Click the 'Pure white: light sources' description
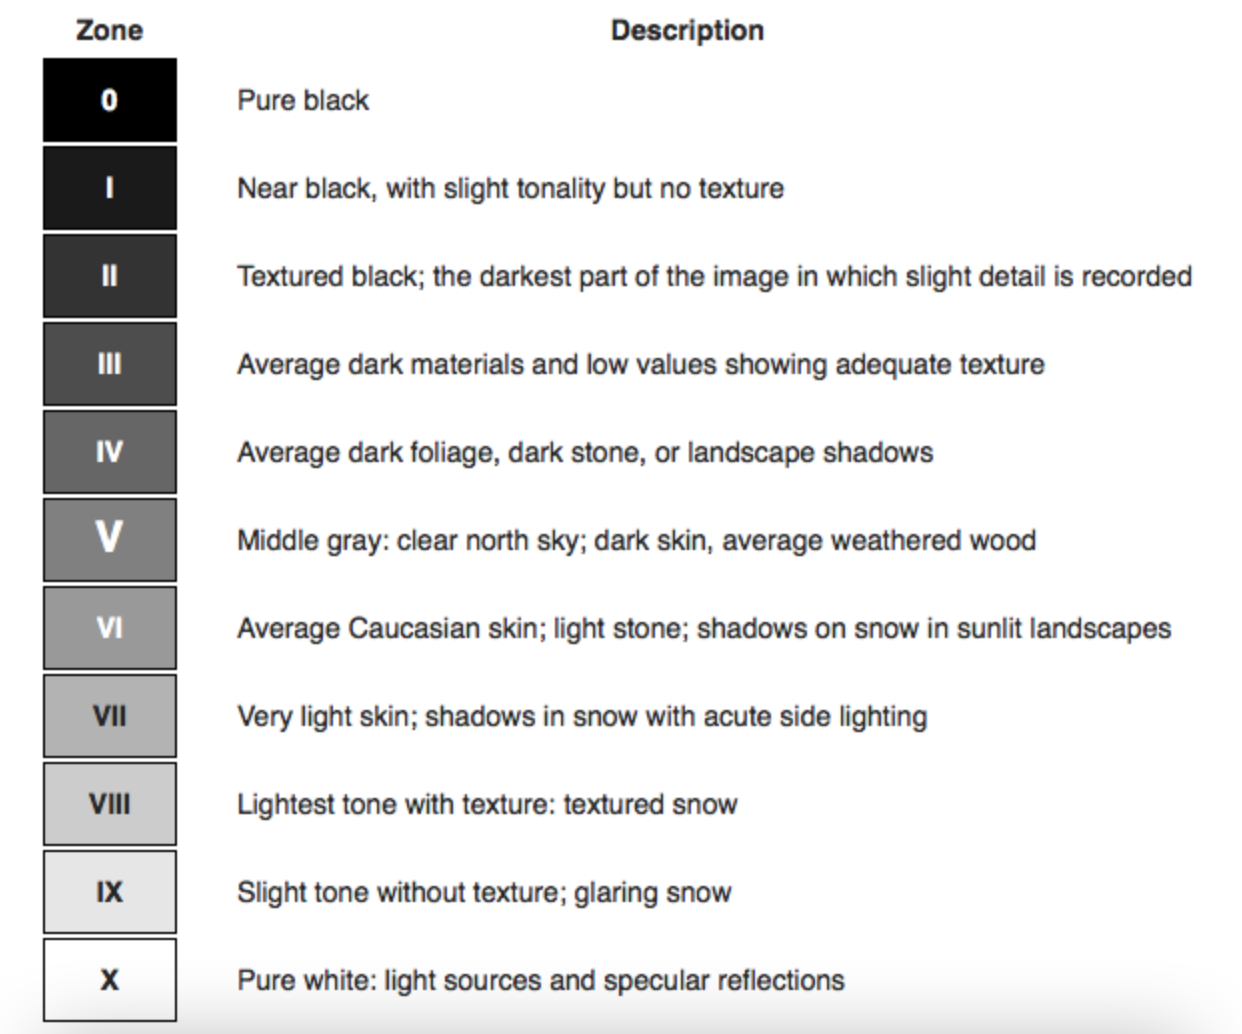 (x=541, y=981)
